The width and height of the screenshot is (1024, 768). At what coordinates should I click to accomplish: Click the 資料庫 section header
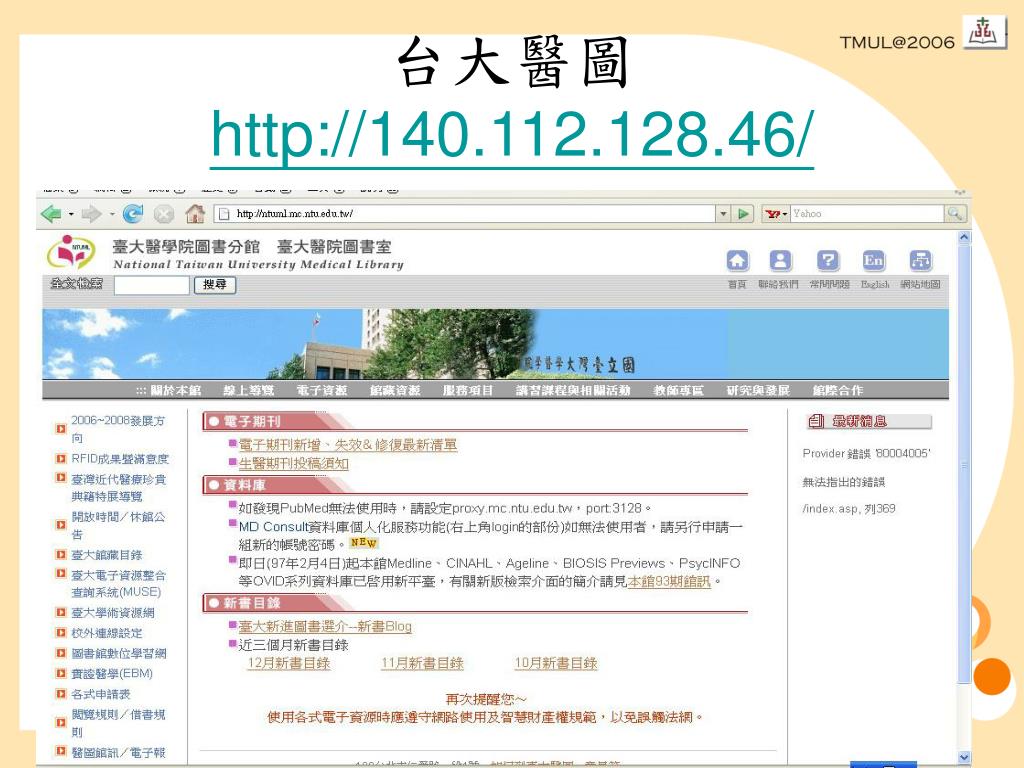[475, 485]
